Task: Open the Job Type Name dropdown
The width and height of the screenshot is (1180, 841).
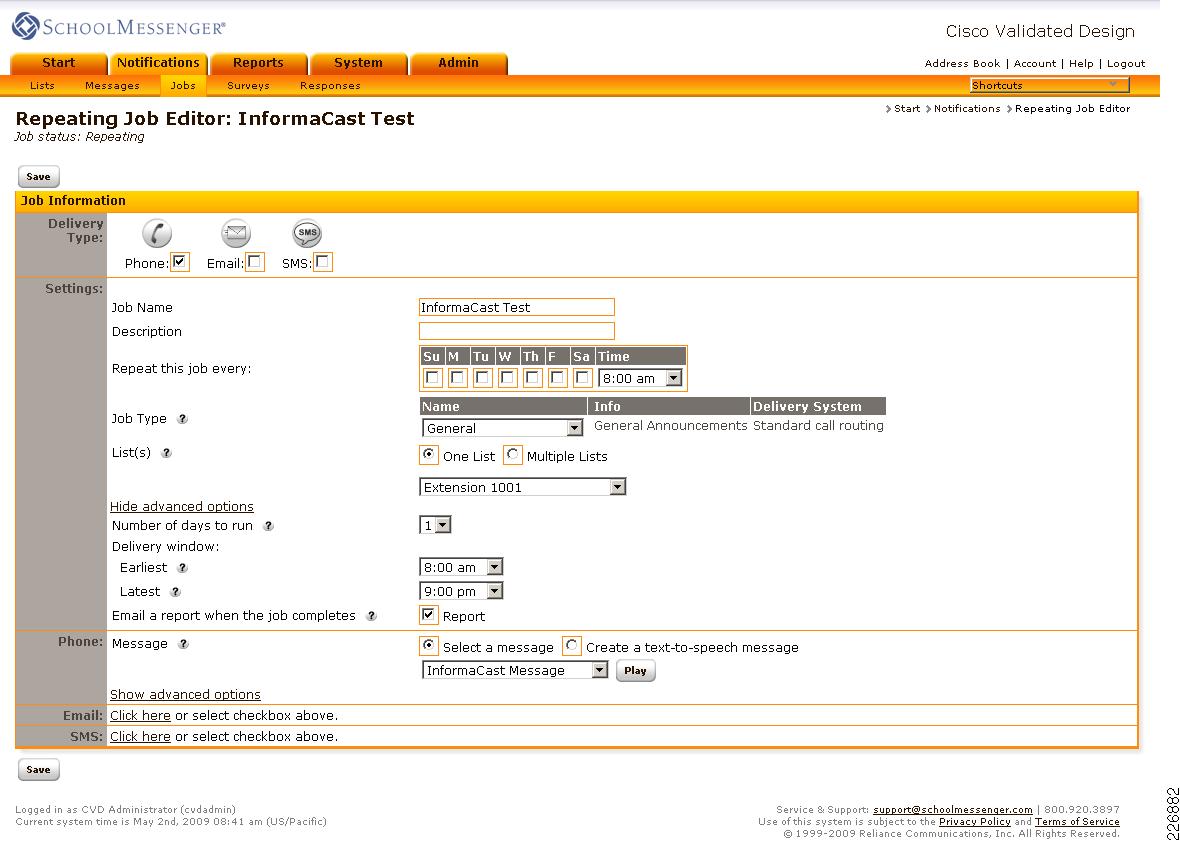Action: coord(503,428)
